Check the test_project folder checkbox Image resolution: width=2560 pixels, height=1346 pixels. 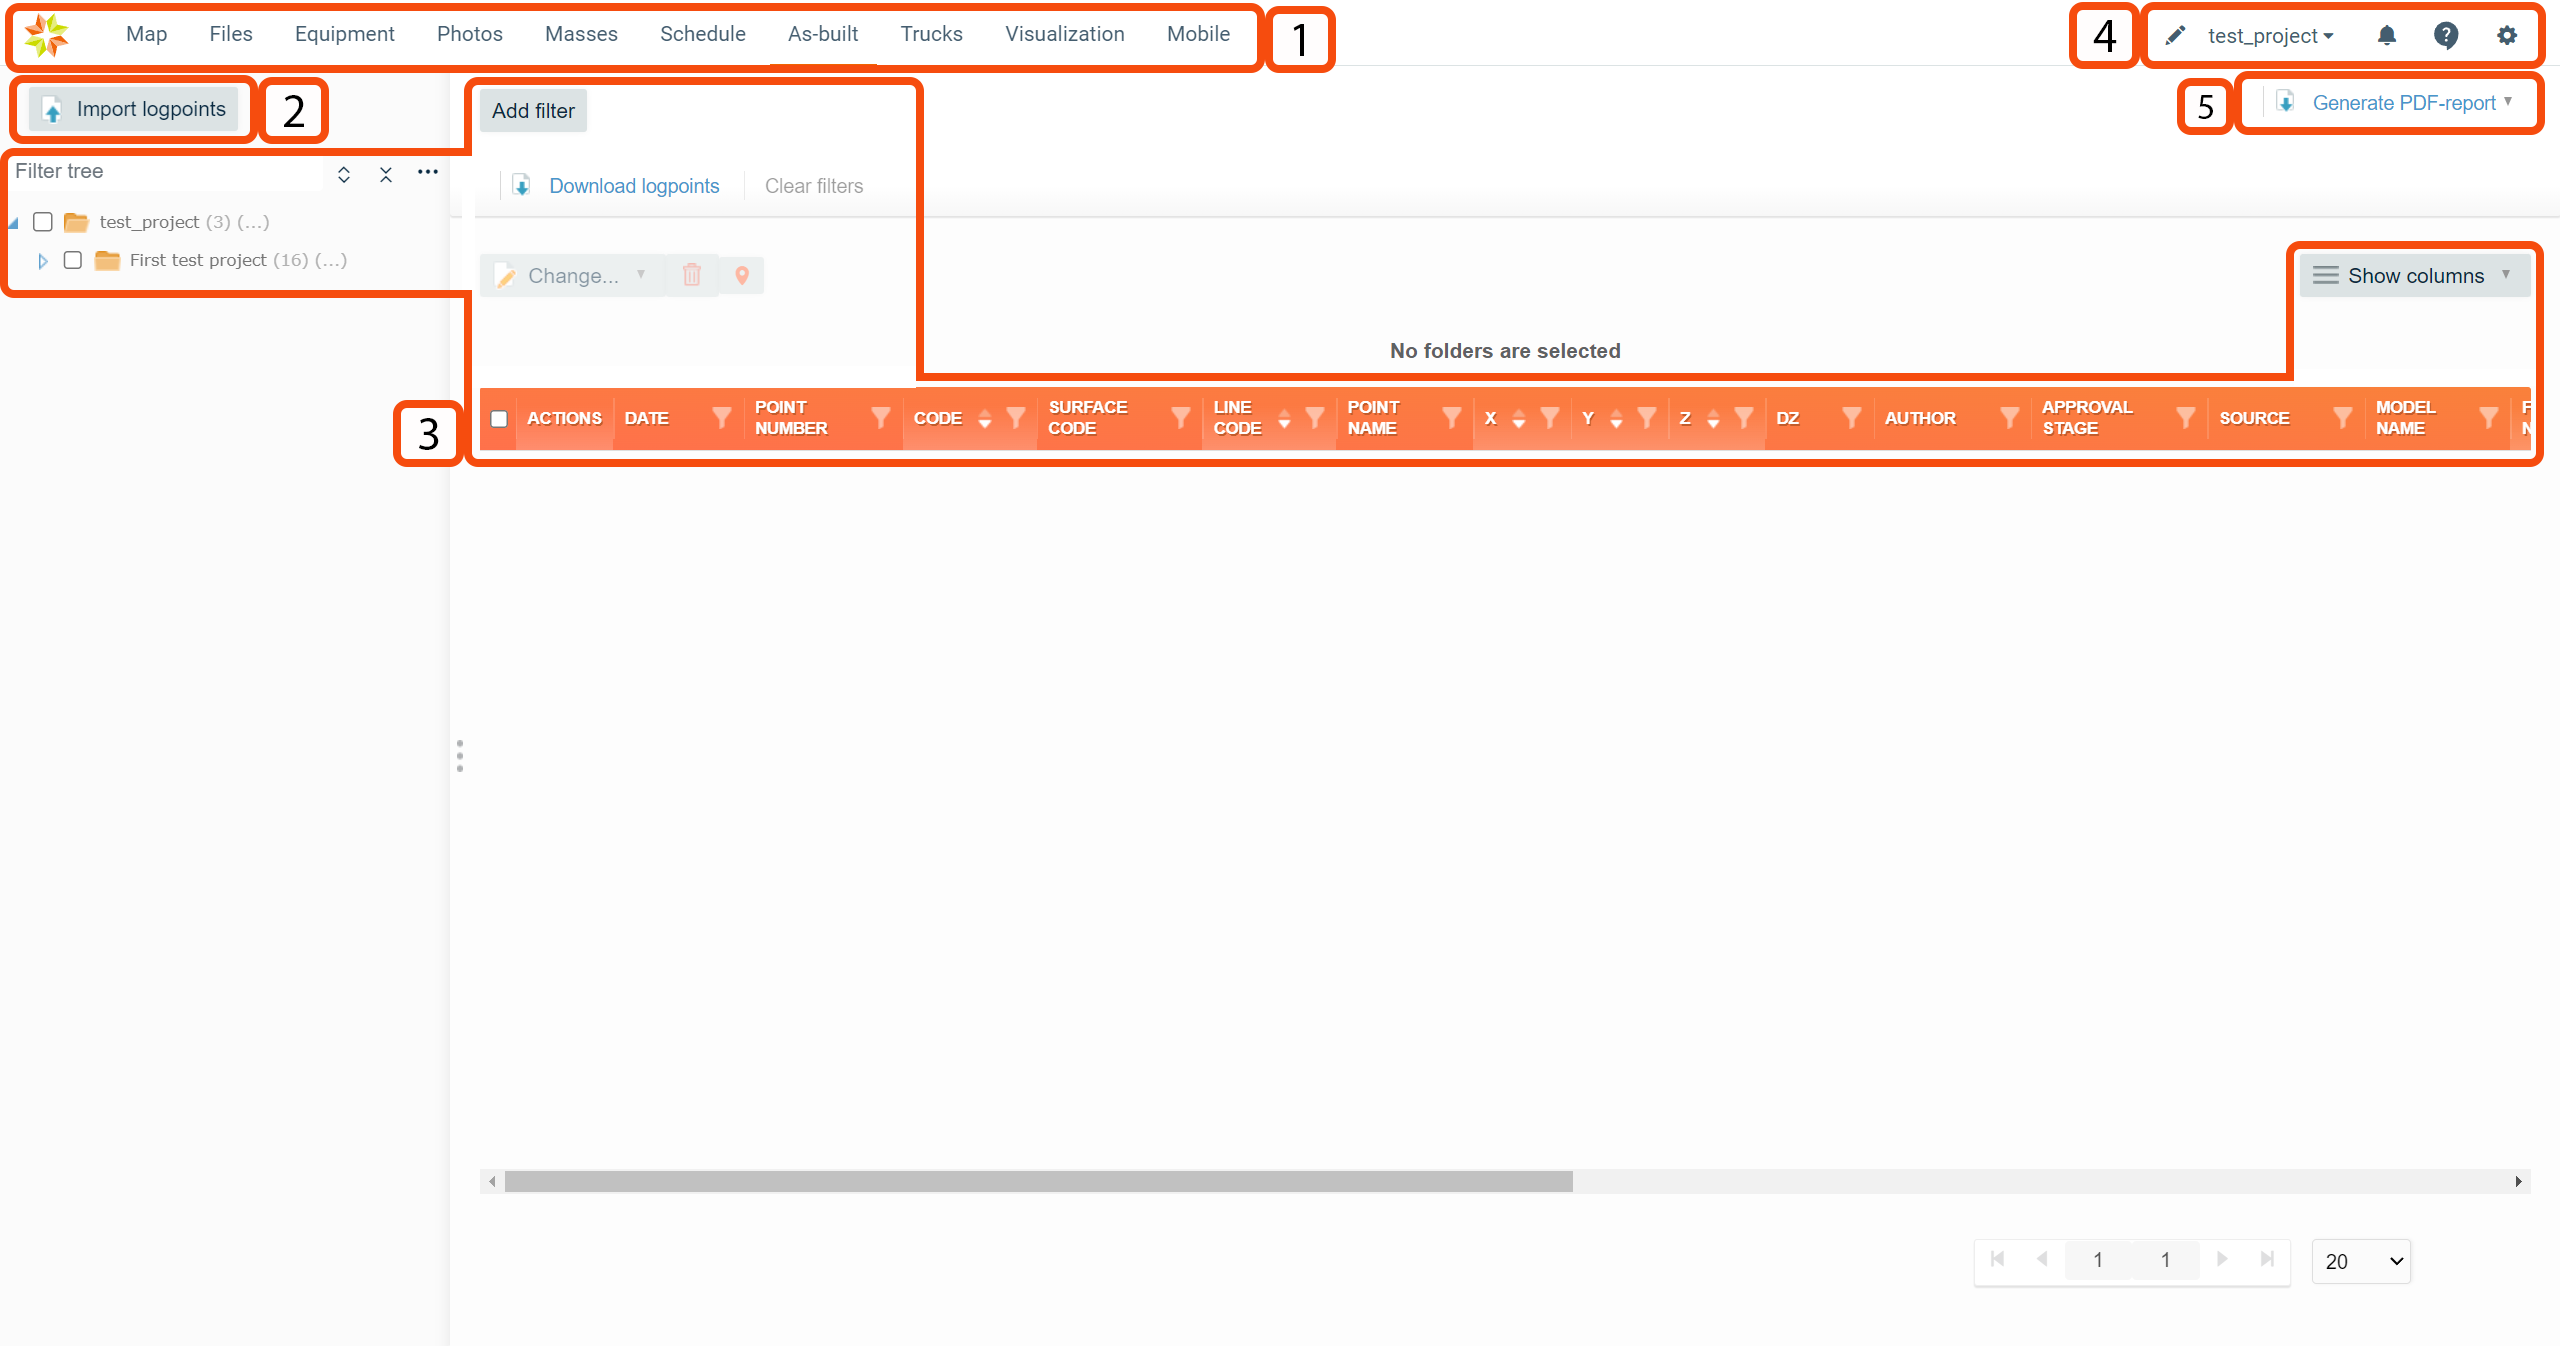43,222
